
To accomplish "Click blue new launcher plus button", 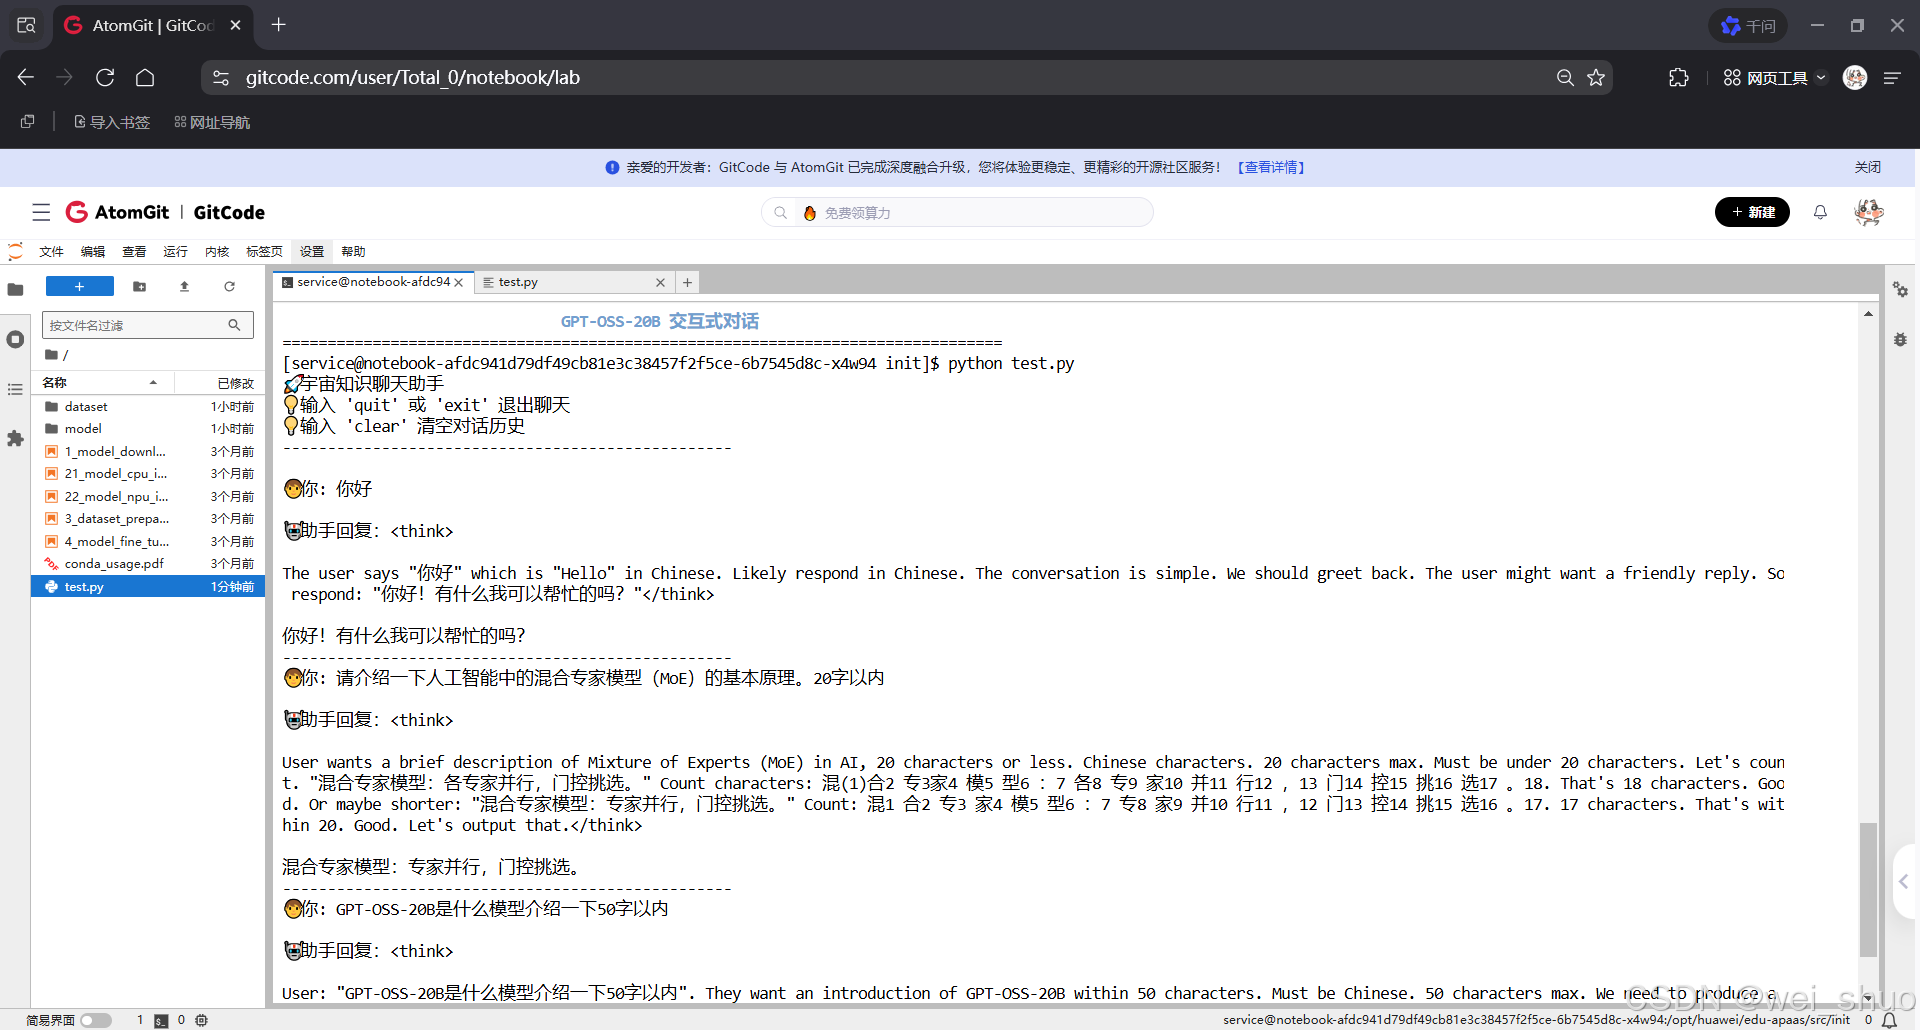I will [x=80, y=287].
